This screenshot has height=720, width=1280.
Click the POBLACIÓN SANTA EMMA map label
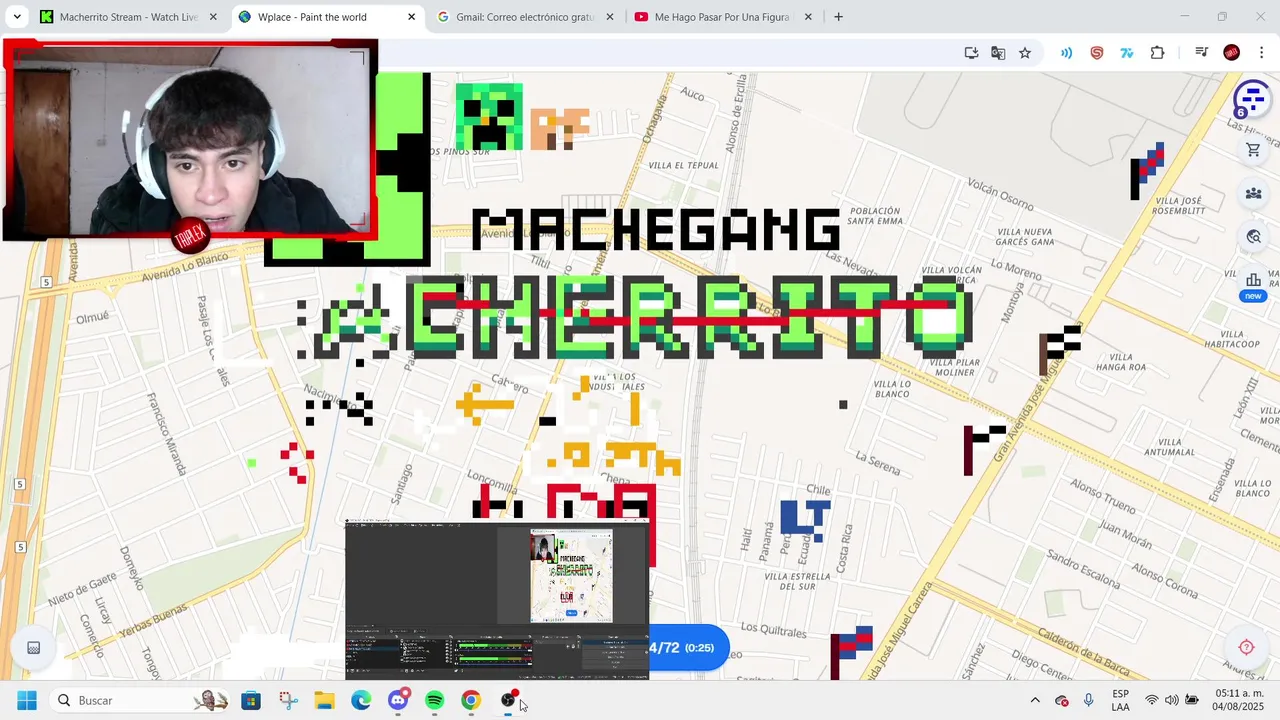click(x=875, y=216)
